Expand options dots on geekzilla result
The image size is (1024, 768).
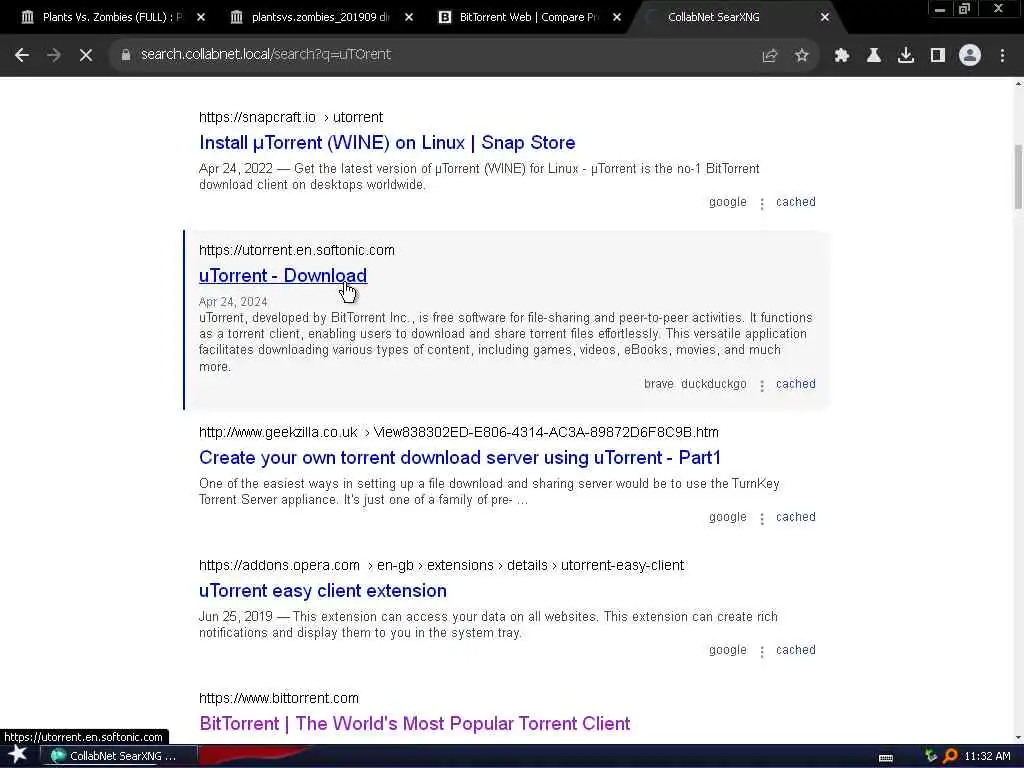[761, 519]
